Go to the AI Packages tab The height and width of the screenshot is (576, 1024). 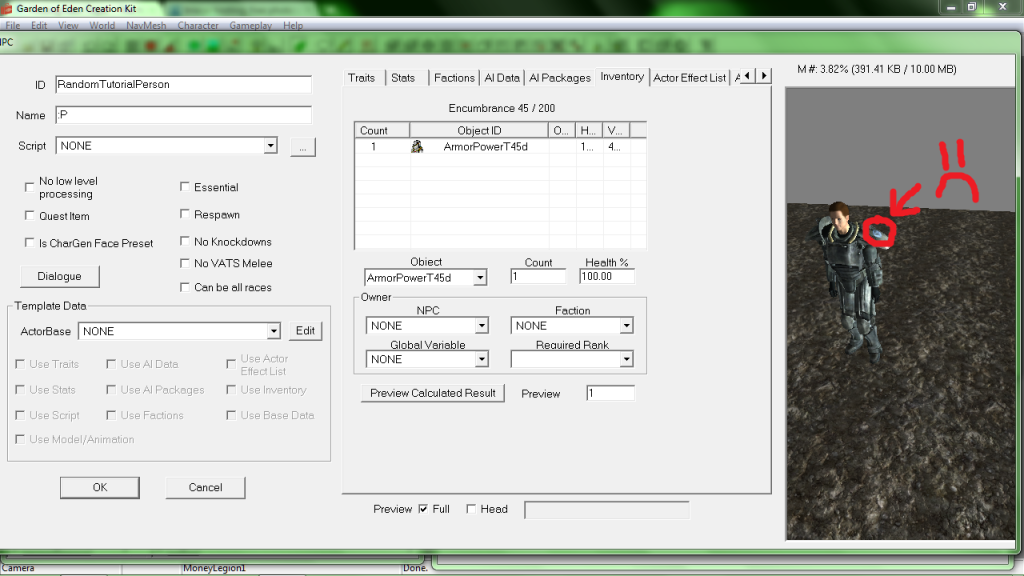coord(560,78)
